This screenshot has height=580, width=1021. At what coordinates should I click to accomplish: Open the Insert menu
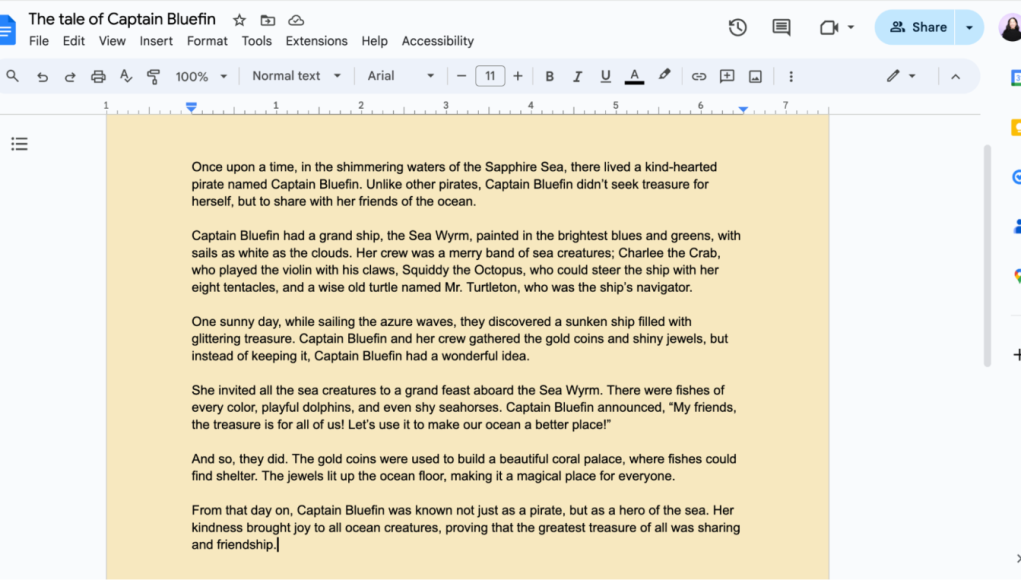pyautogui.click(x=156, y=41)
